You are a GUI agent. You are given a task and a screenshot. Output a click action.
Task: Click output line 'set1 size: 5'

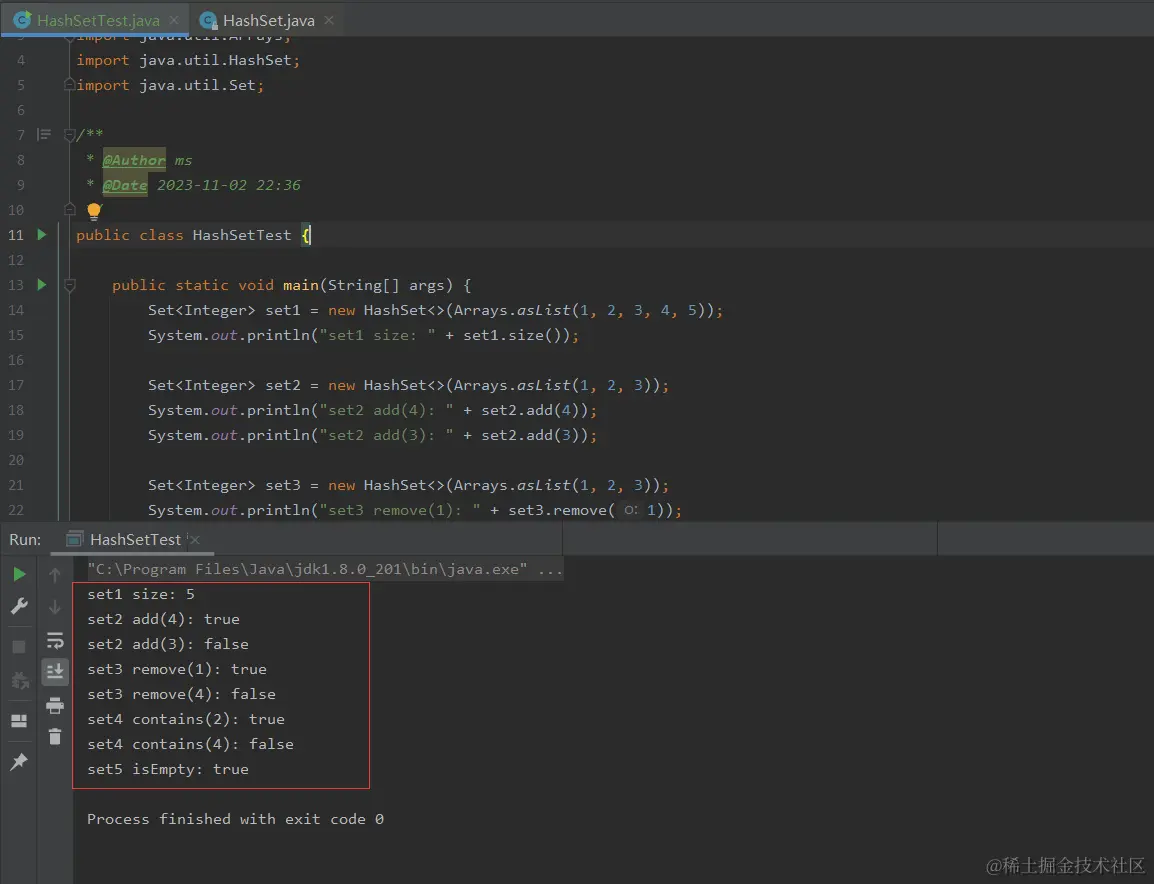(x=141, y=594)
